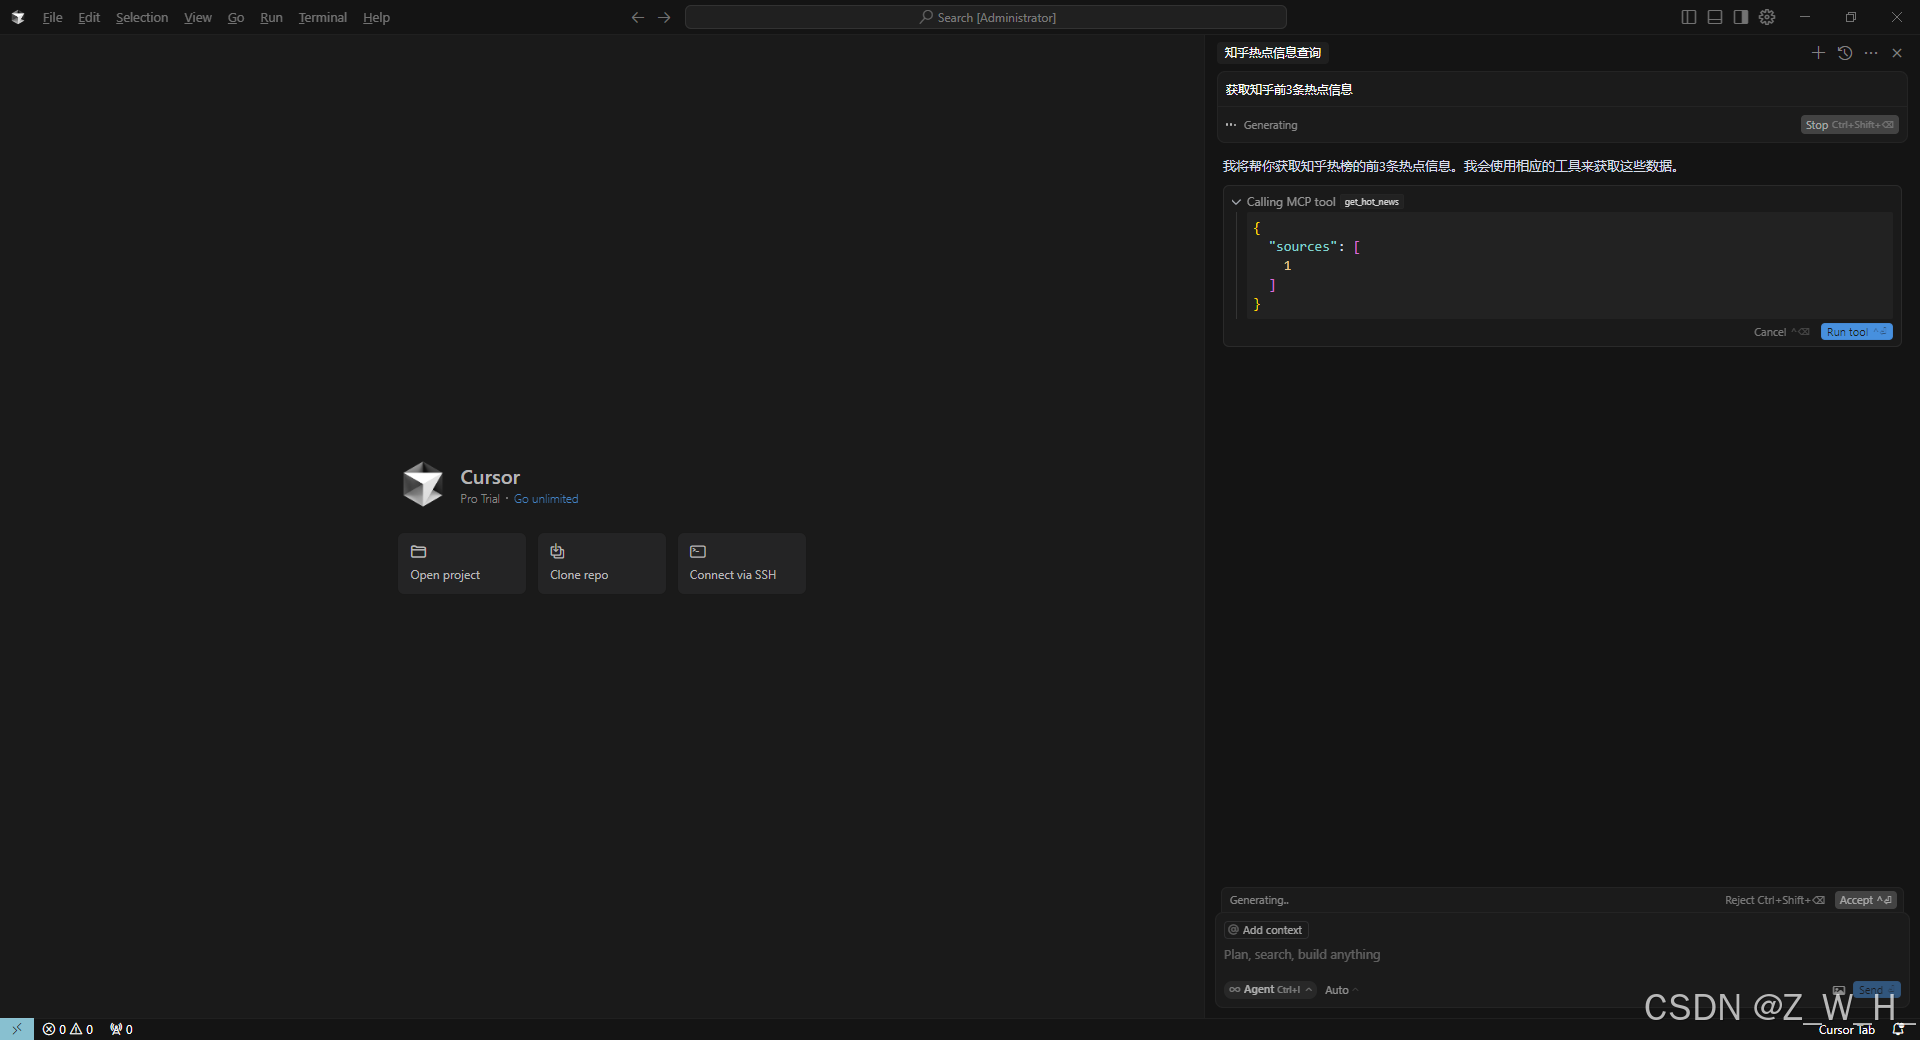Open remote window from status bar
This screenshot has width=1920, height=1040.
pyautogui.click(x=17, y=1029)
